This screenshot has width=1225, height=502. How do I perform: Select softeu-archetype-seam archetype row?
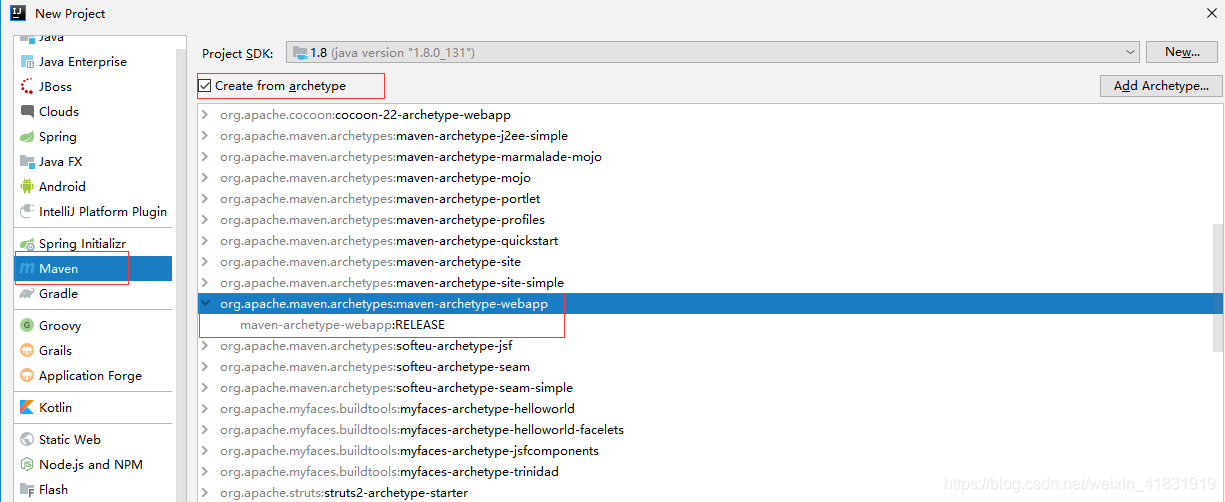pos(705,367)
